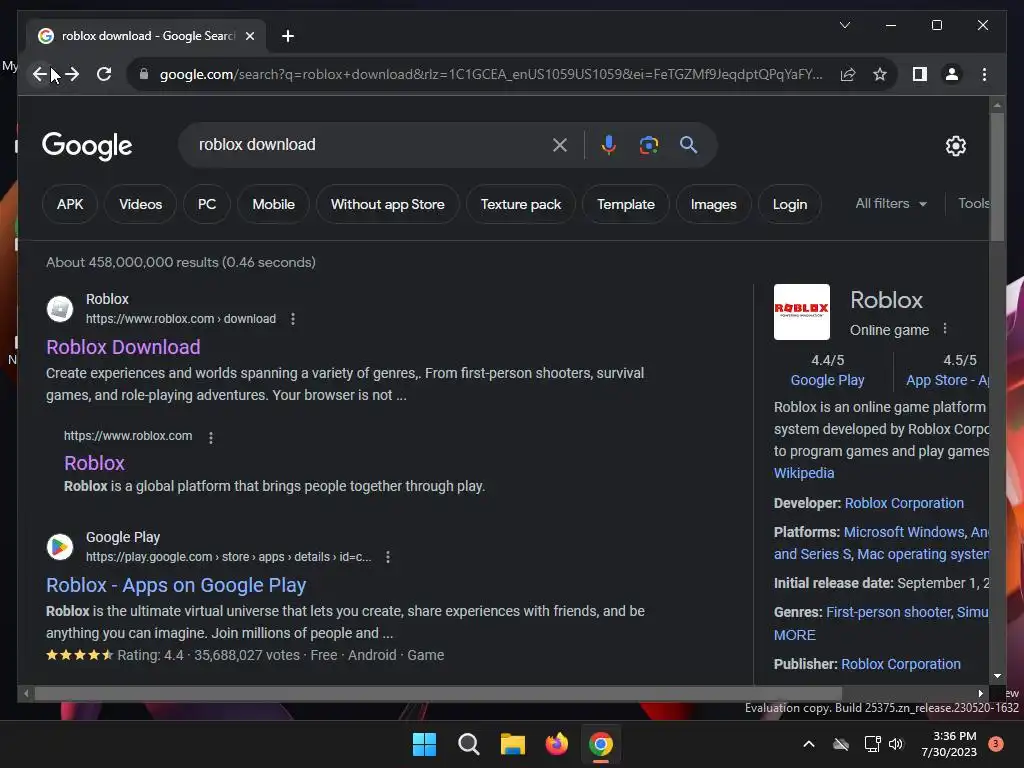
Task: Open volume control in system tray
Action: point(896,744)
